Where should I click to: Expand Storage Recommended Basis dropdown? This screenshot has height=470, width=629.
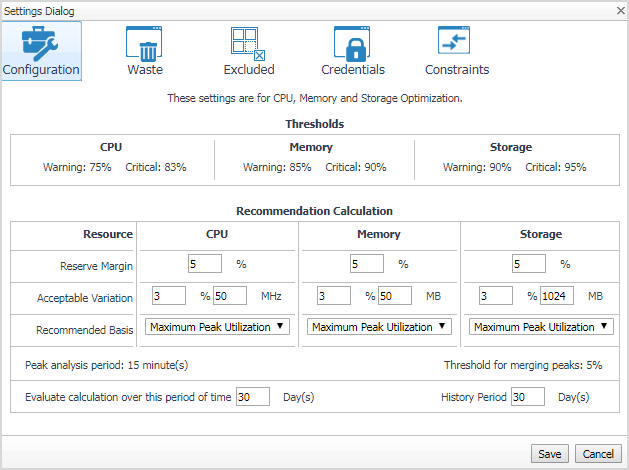pos(541,327)
